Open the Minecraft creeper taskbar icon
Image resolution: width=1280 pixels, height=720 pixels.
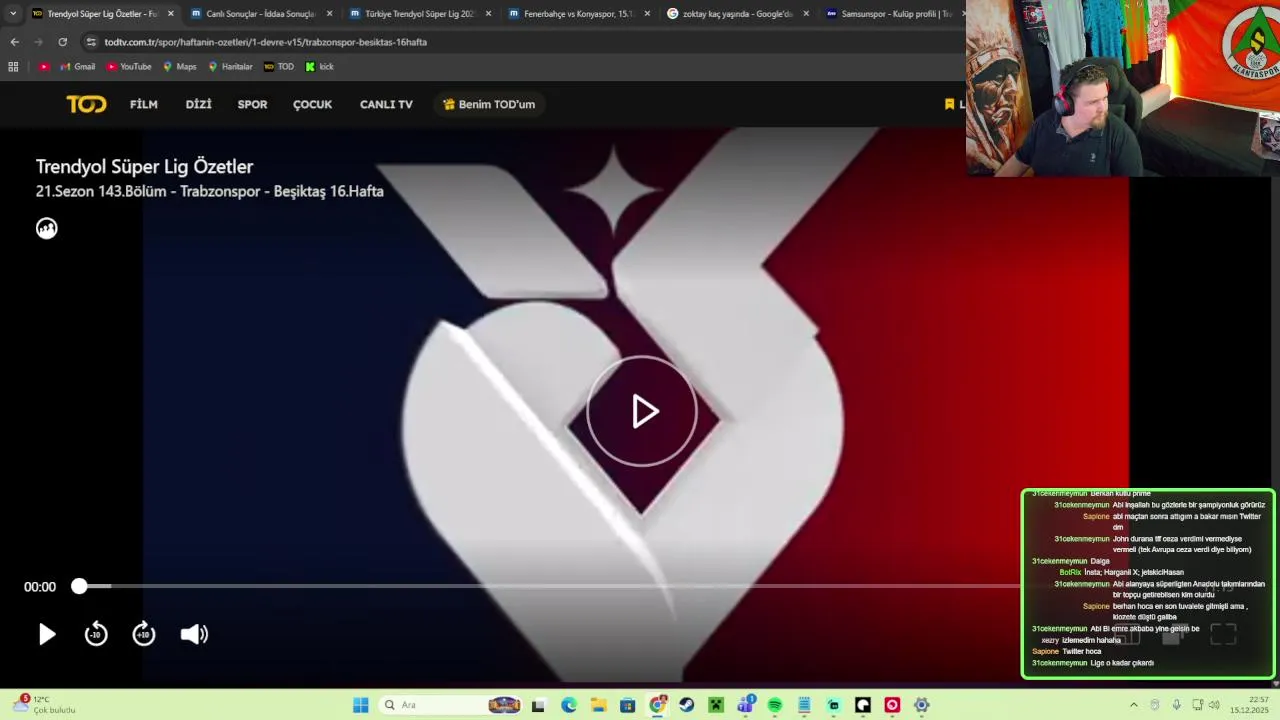716,705
